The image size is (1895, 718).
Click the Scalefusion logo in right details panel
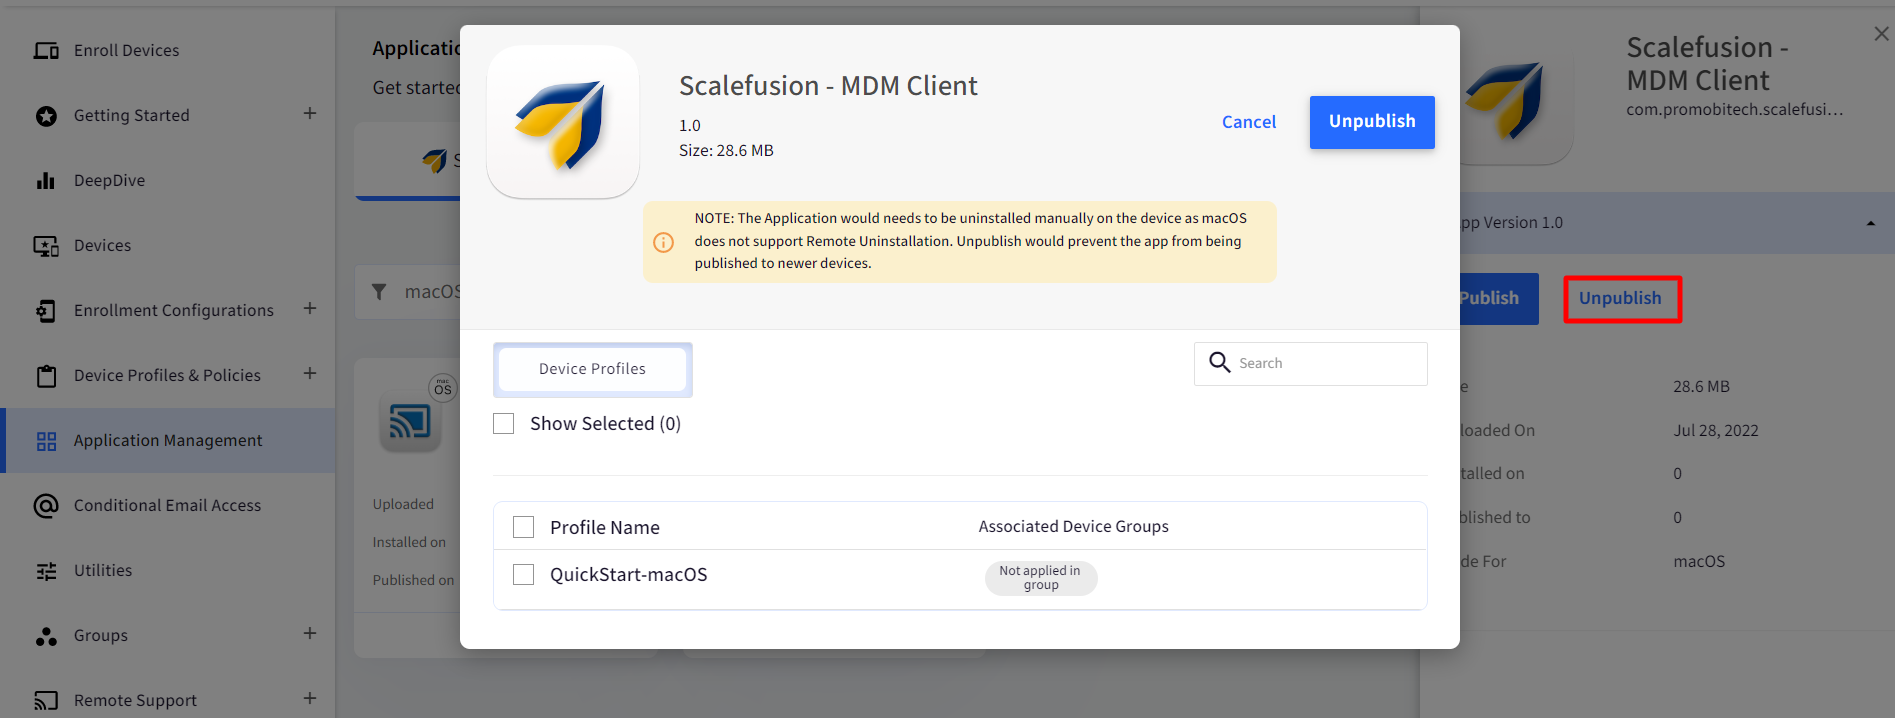tap(1508, 100)
